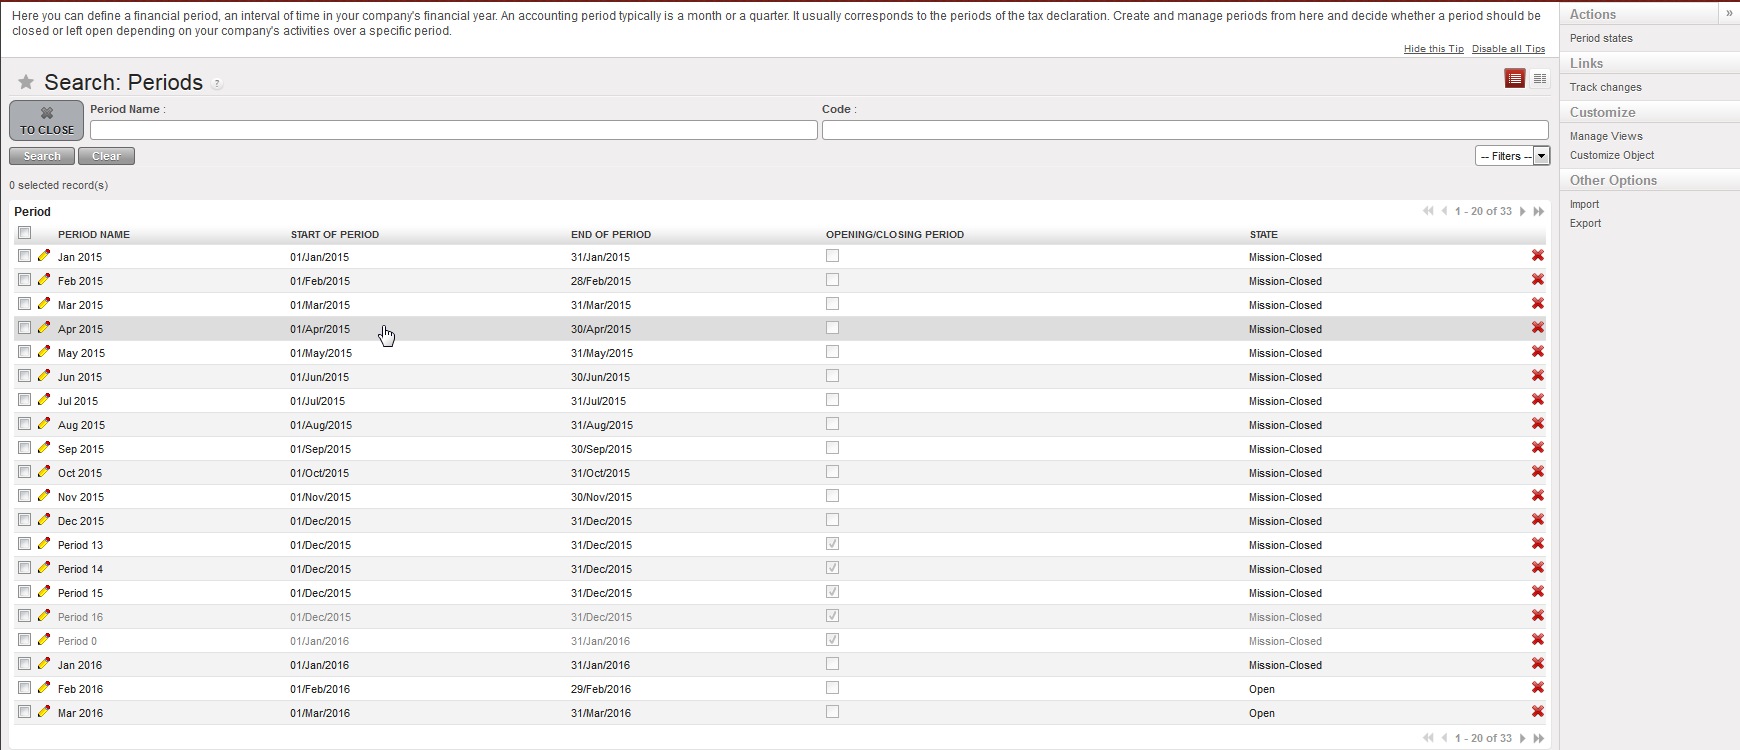The width and height of the screenshot is (1740, 750).
Task: Sort by the Start of Period column header
Action: point(335,235)
